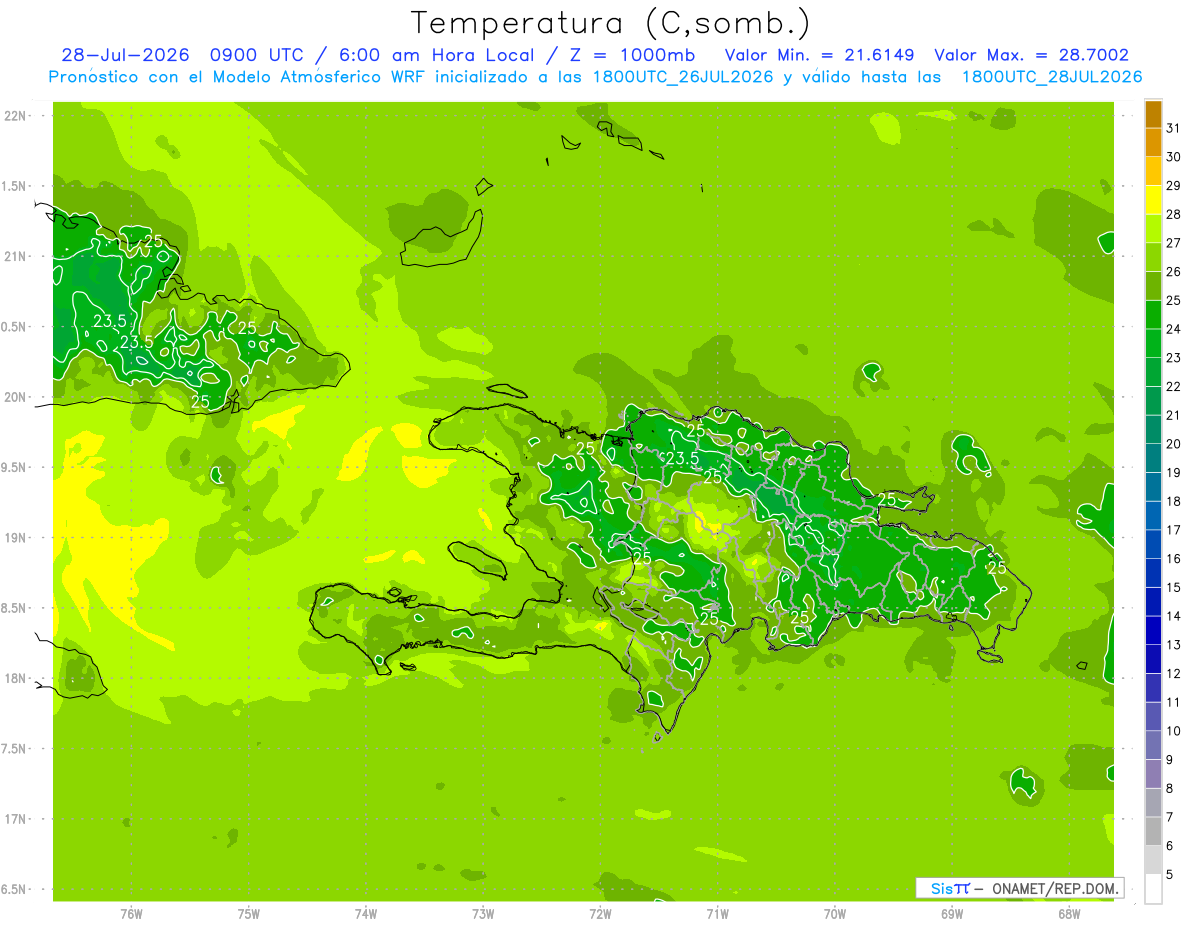Click the blue legend swatch between 17 and 18

tap(1153, 515)
